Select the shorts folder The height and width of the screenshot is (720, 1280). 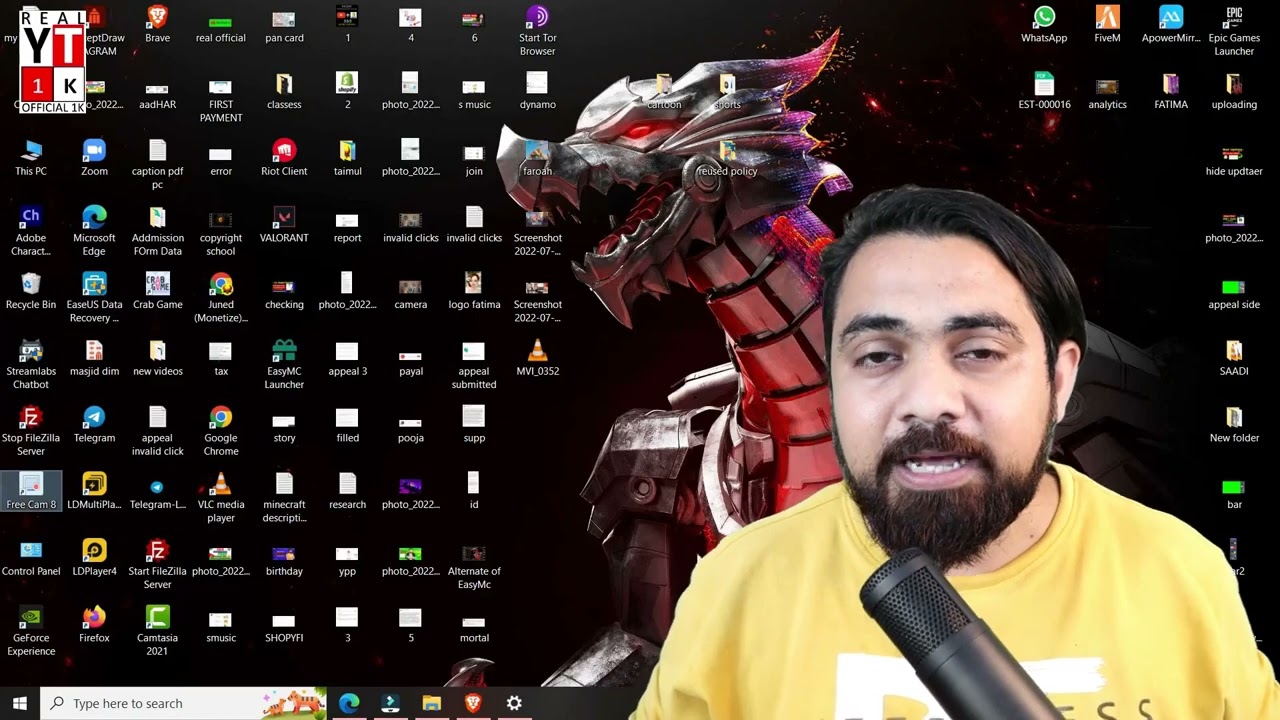click(x=727, y=91)
